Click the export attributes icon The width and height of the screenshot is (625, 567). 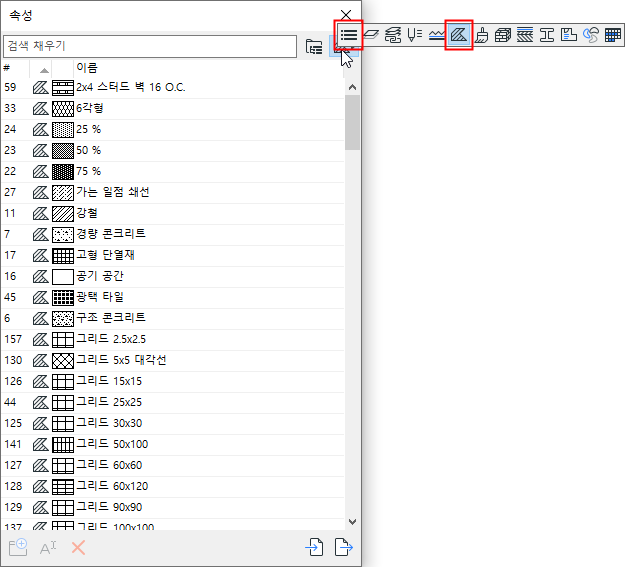(x=344, y=547)
